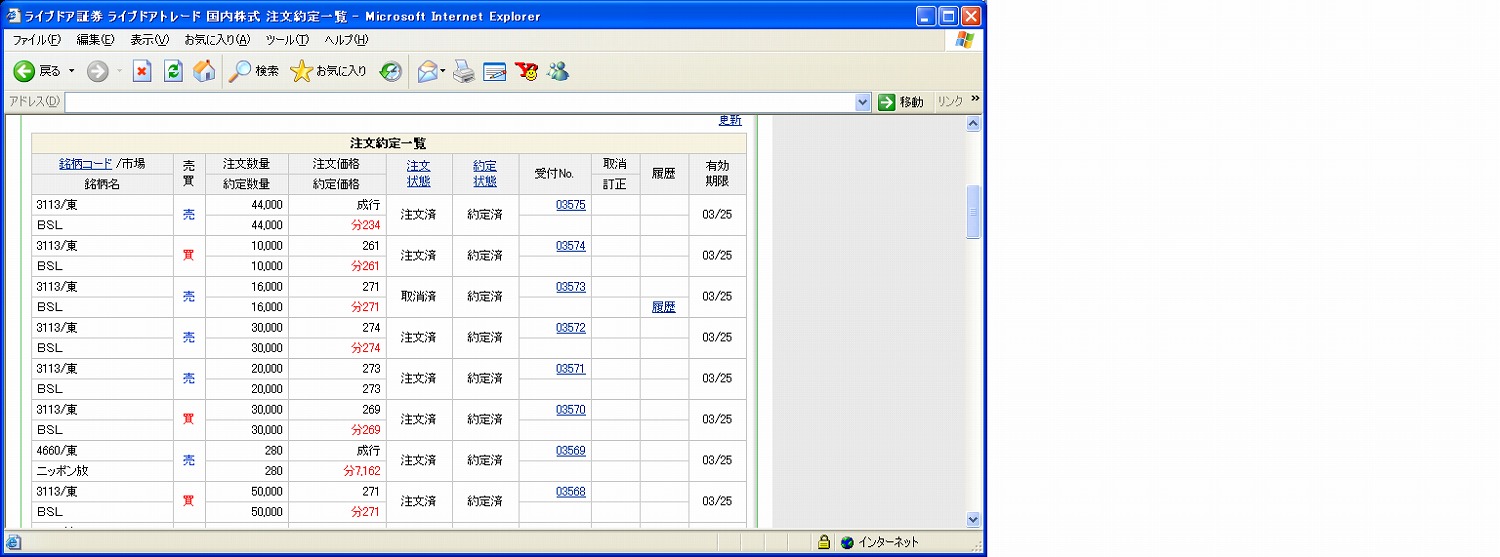Viewport: 1500px width, 557px height.
Task: Click the Back (戻る) arrow button
Action: tap(37, 71)
